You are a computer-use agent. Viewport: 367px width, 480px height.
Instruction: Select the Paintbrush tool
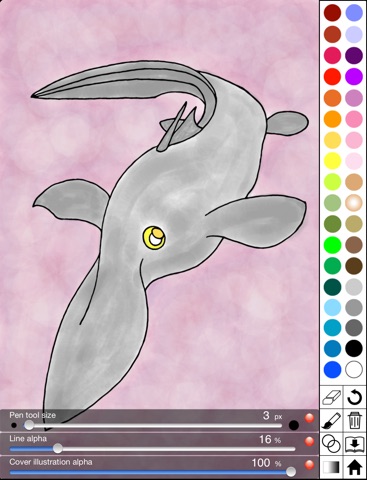[x=331, y=421]
